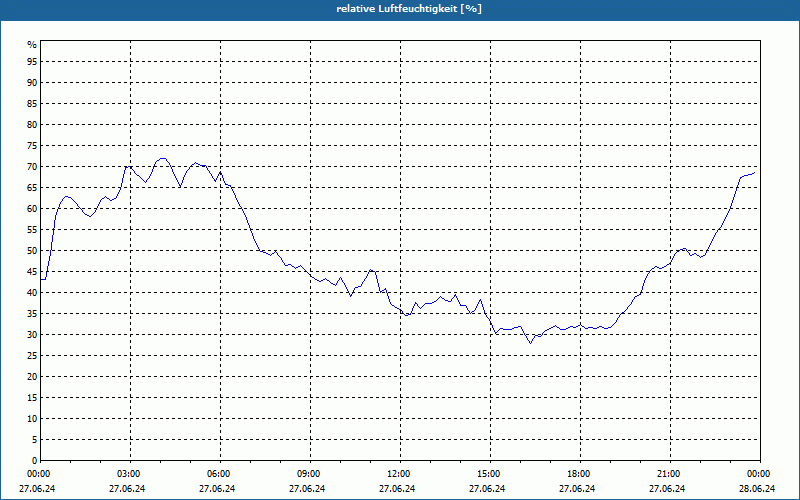Screen dimensions: 800x500
Task: Click the y-axis value '80'
Action: tap(32, 124)
